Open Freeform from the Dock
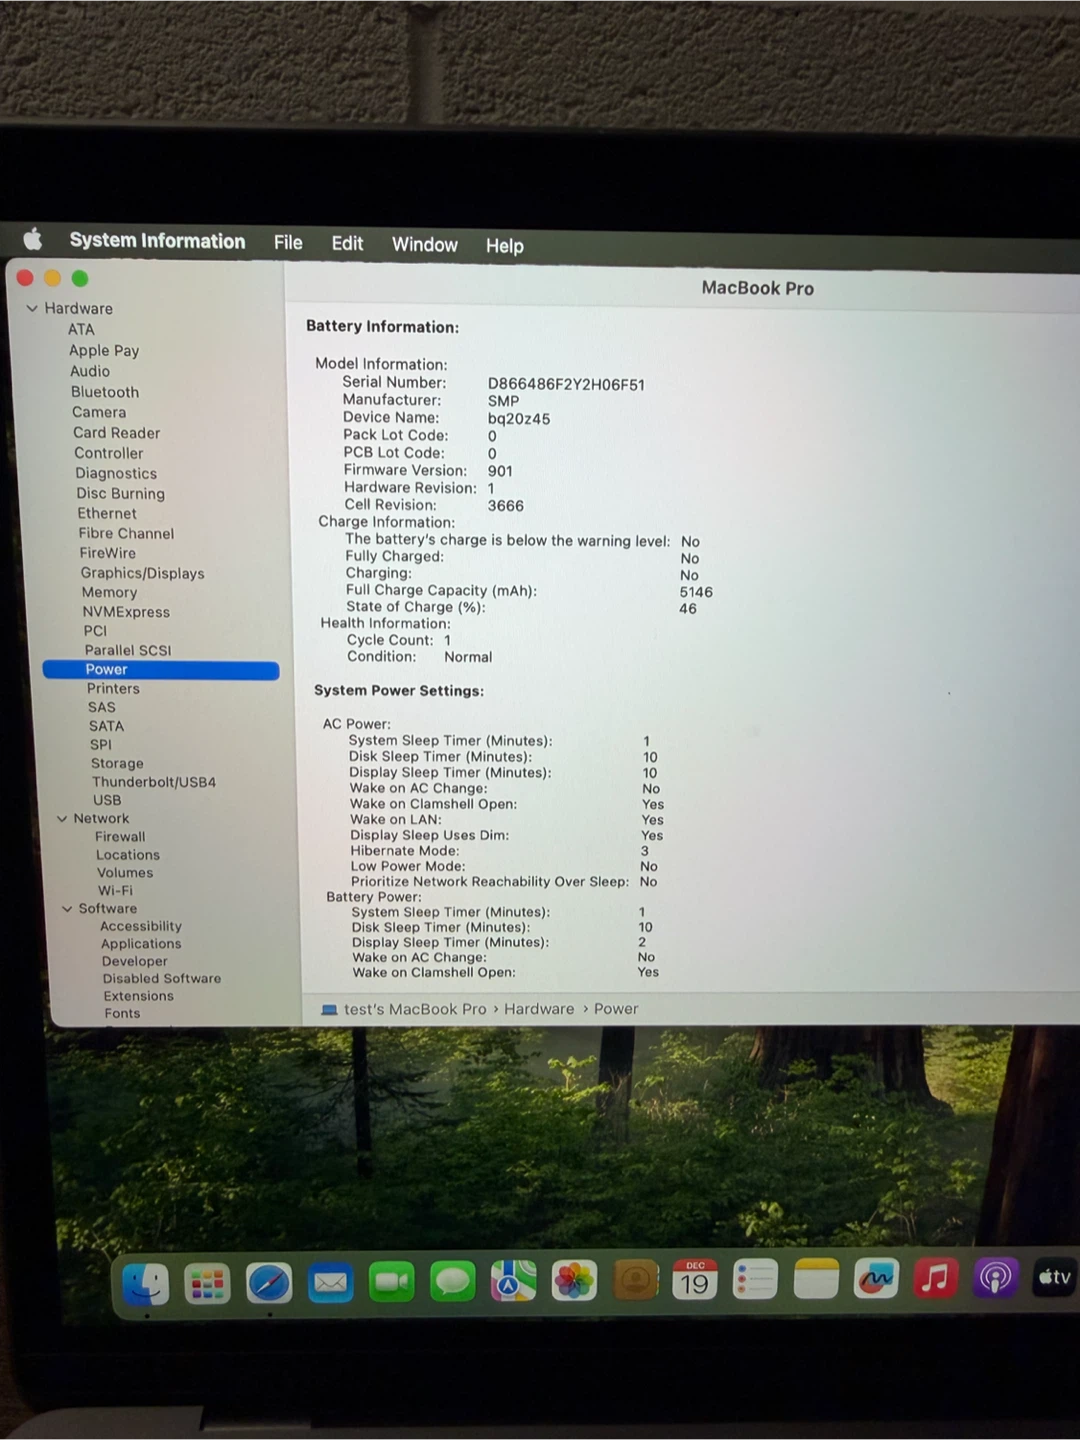Viewport: 1080px width, 1440px height. tap(876, 1278)
